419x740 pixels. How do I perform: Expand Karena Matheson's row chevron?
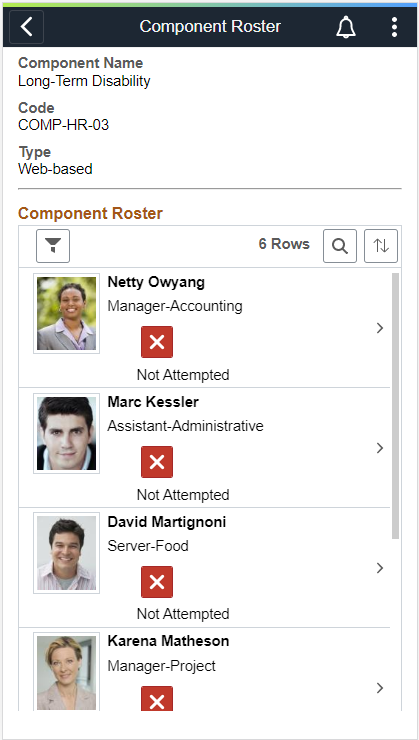coord(380,688)
